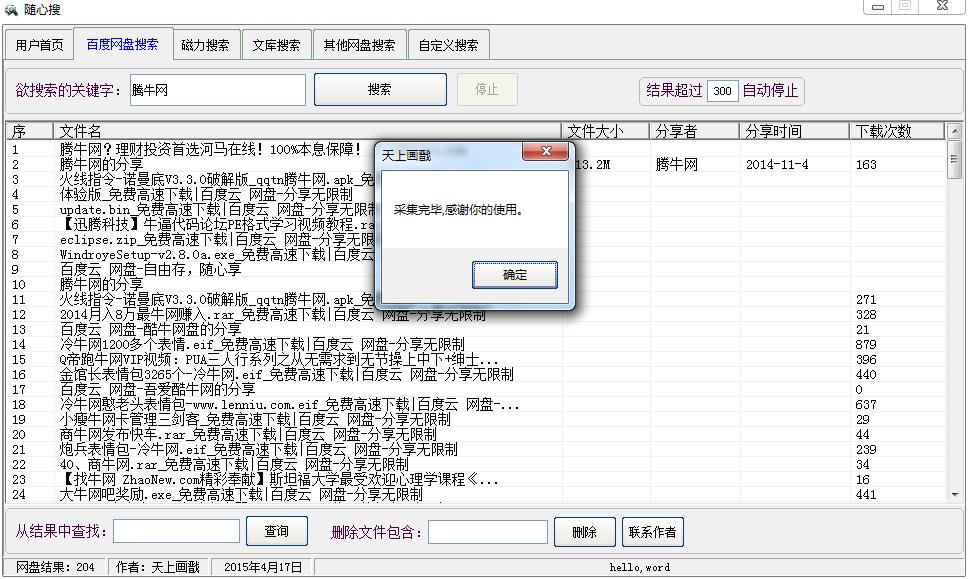Image resolution: width=968 pixels, height=579 pixels.
Task: Select the 文库搜索 tab
Action: pos(276,45)
